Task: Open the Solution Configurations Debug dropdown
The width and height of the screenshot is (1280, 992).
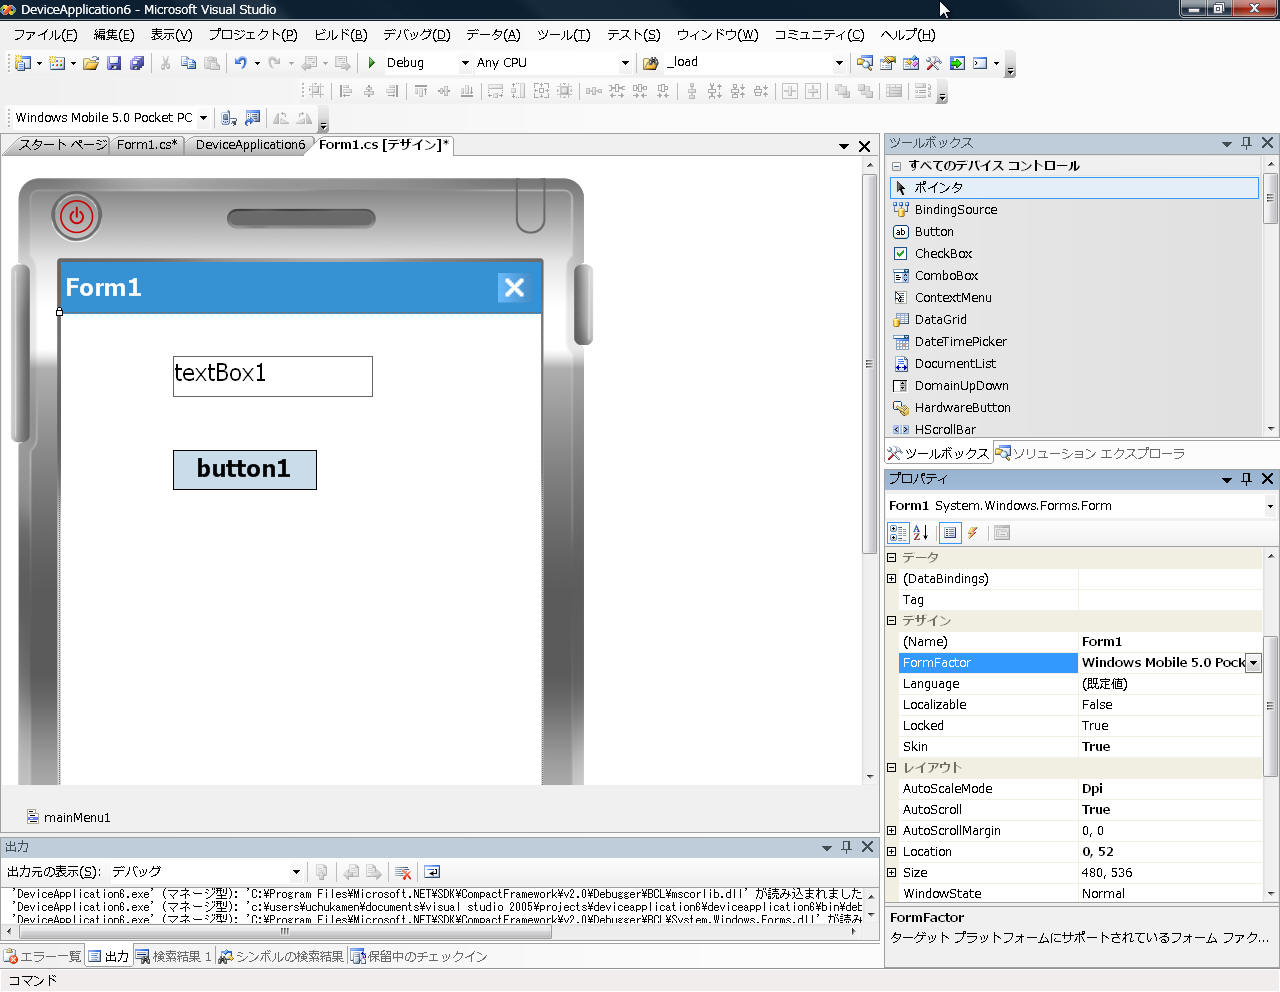Action: pos(465,63)
